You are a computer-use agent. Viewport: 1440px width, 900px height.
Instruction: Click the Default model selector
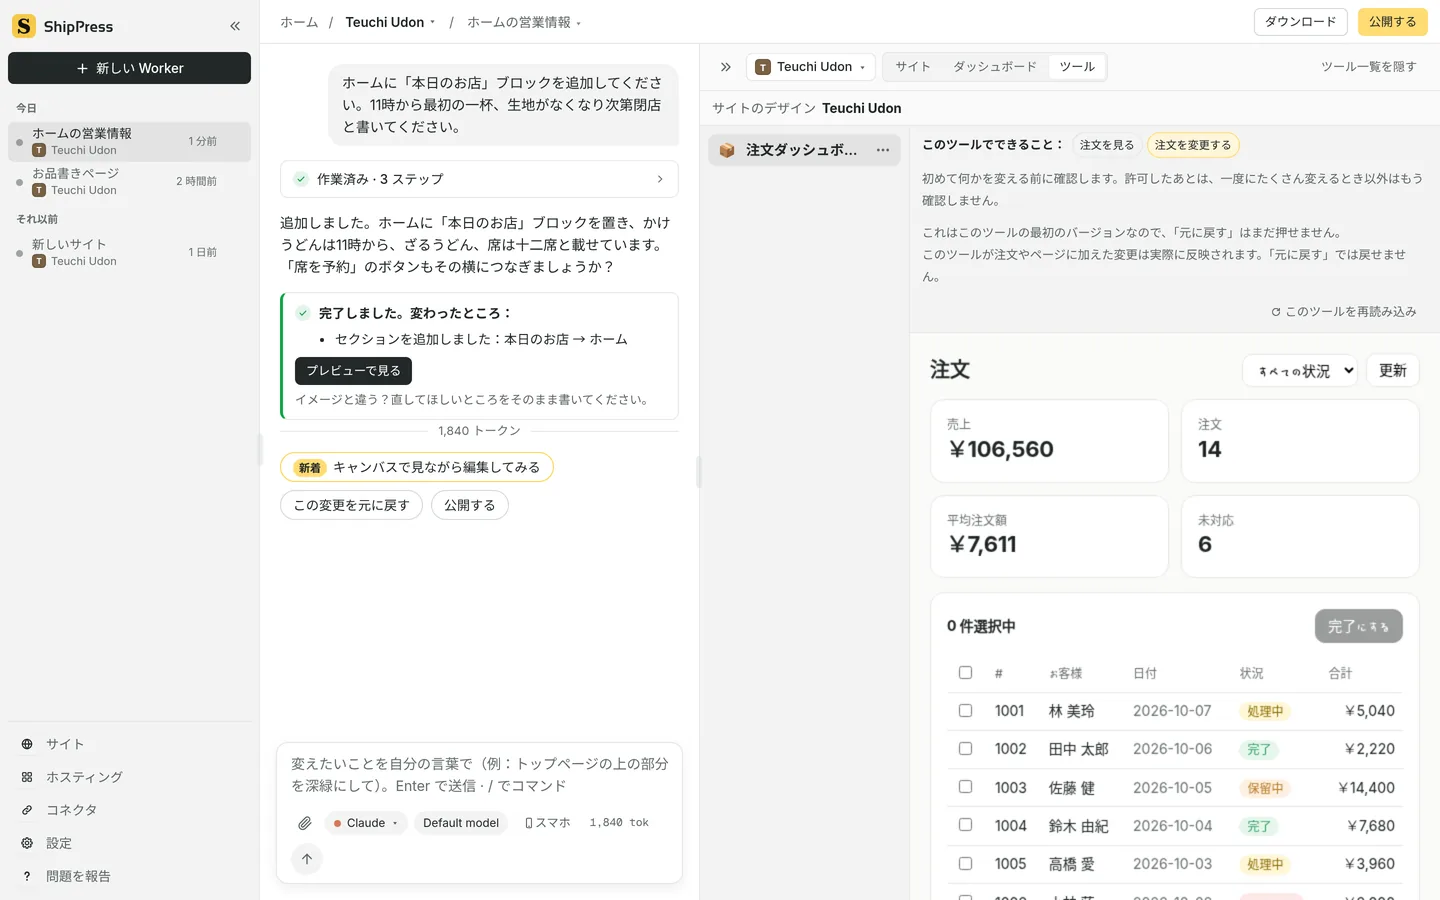461,823
